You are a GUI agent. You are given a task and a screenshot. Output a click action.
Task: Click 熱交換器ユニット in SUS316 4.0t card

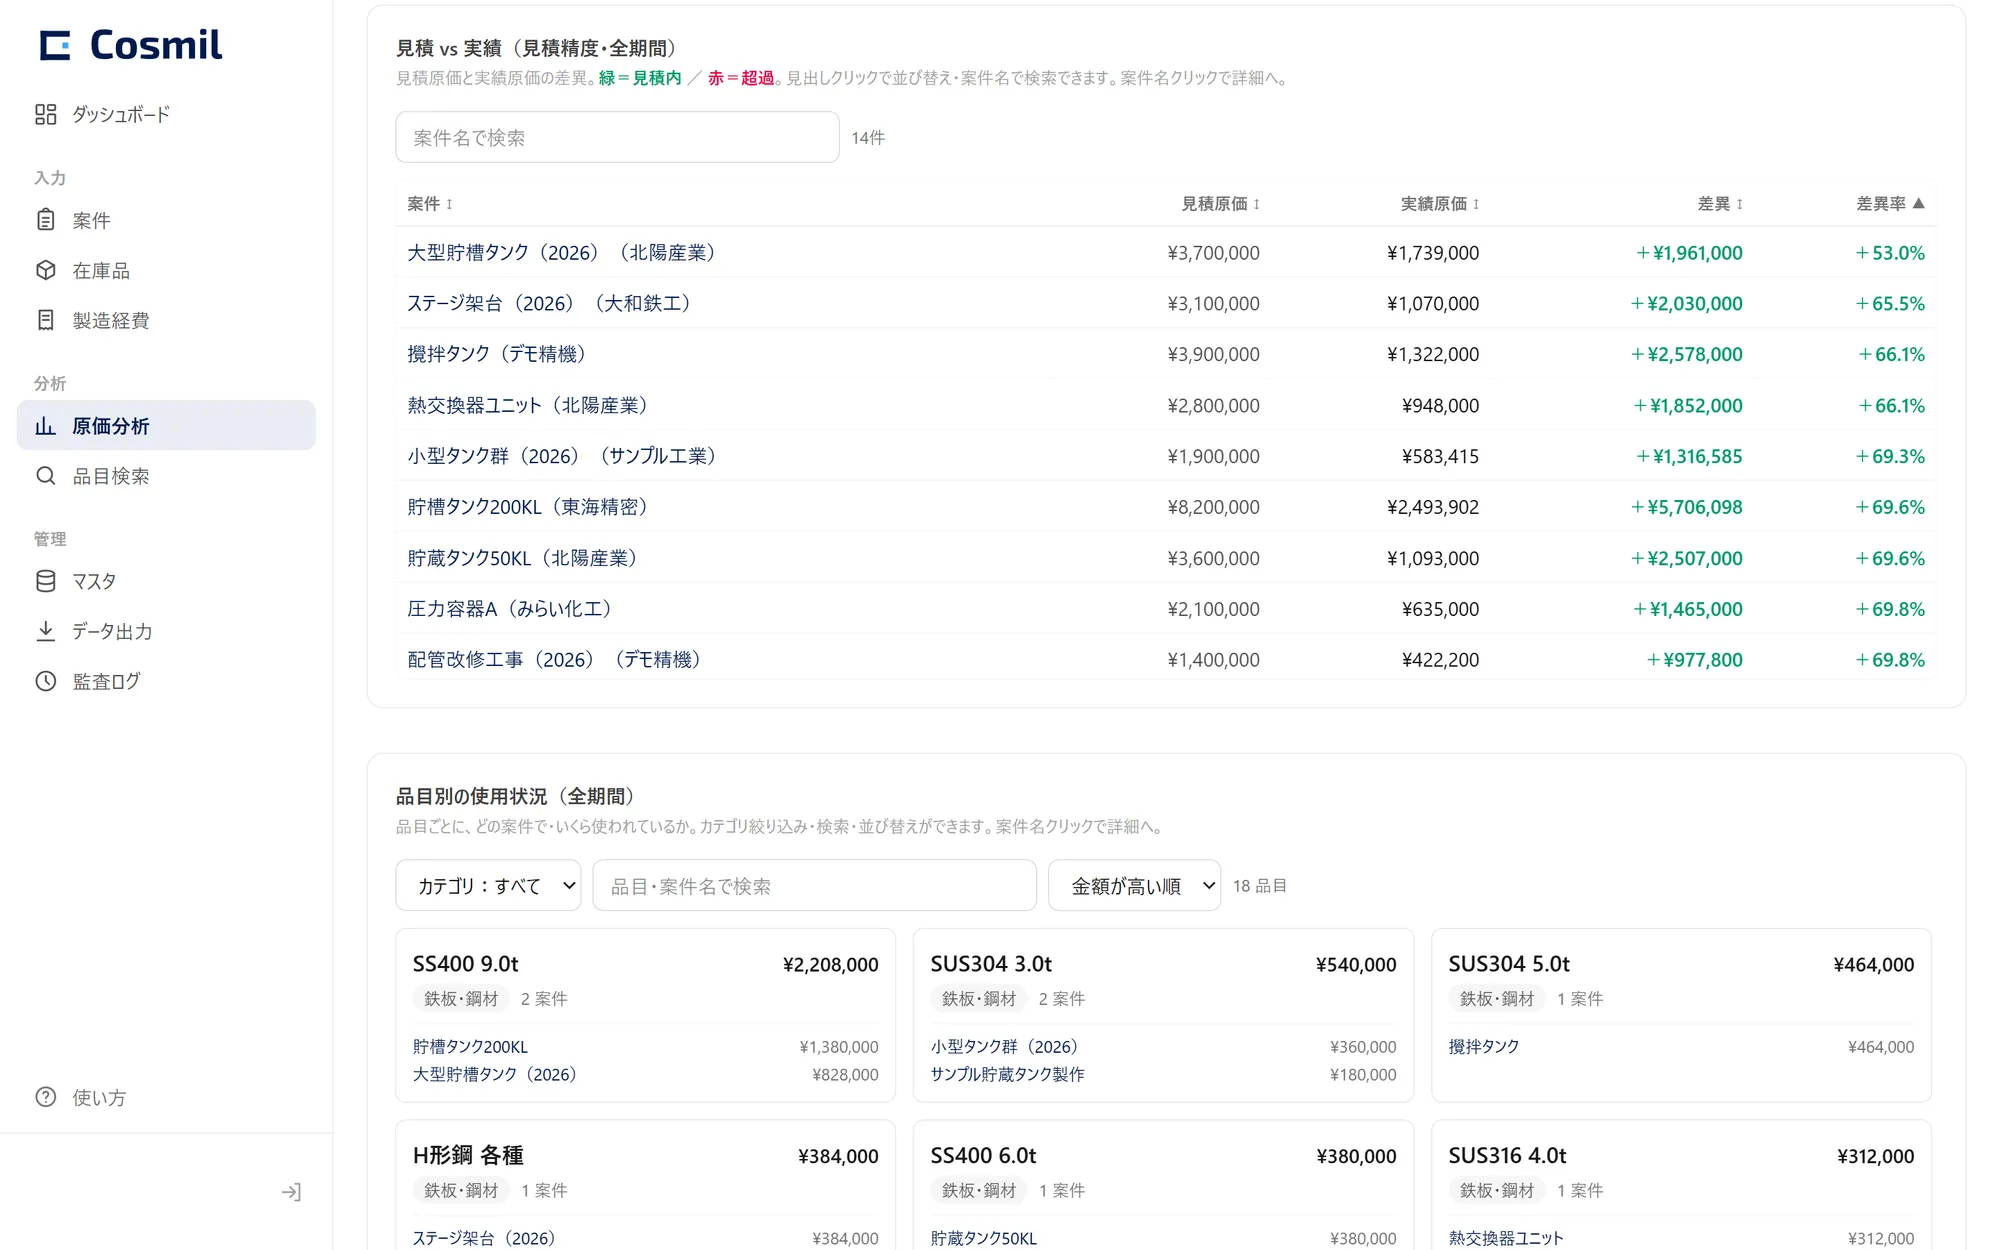(x=1506, y=1238)
